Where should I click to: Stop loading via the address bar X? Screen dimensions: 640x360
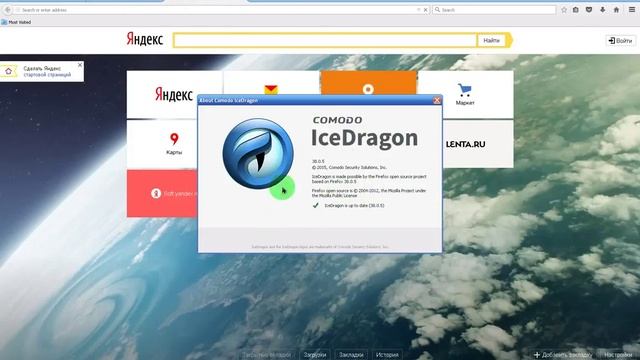click(x=425, y=10)
